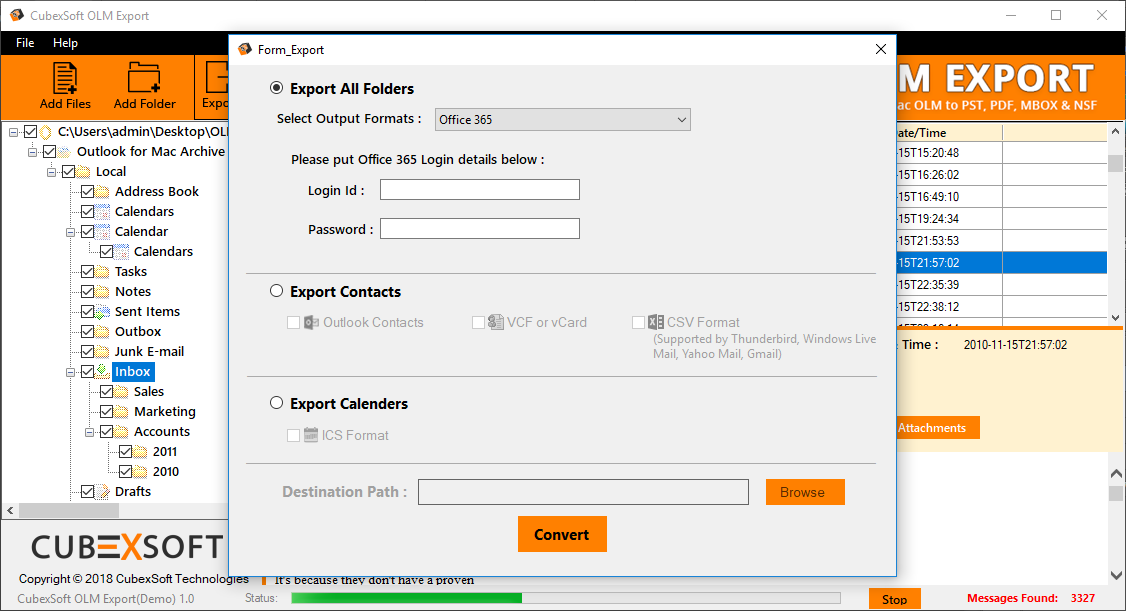Click the Junk E-mail folder icon
1126x611 pixels.
click(103, 353)
